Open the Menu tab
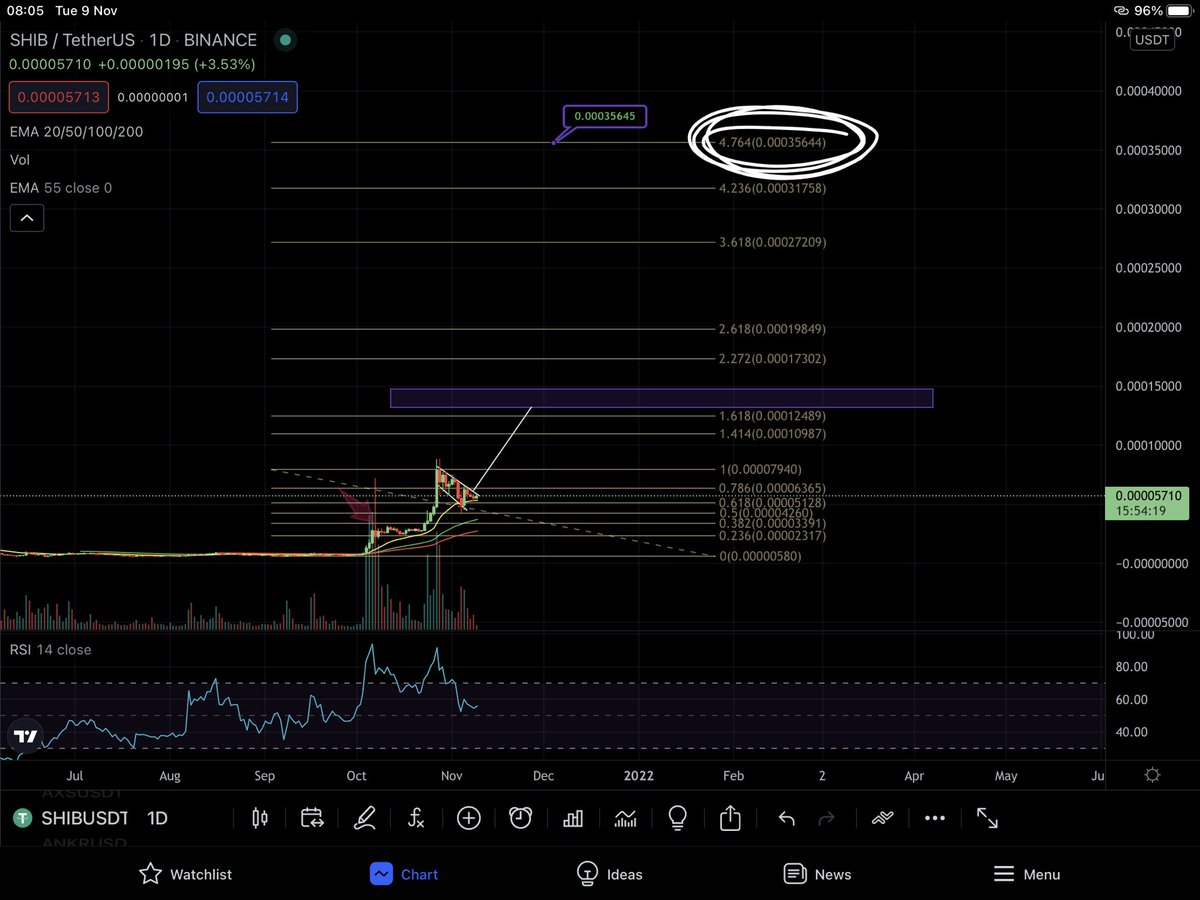This screenshot has width=1200, height=900. 1026,874
